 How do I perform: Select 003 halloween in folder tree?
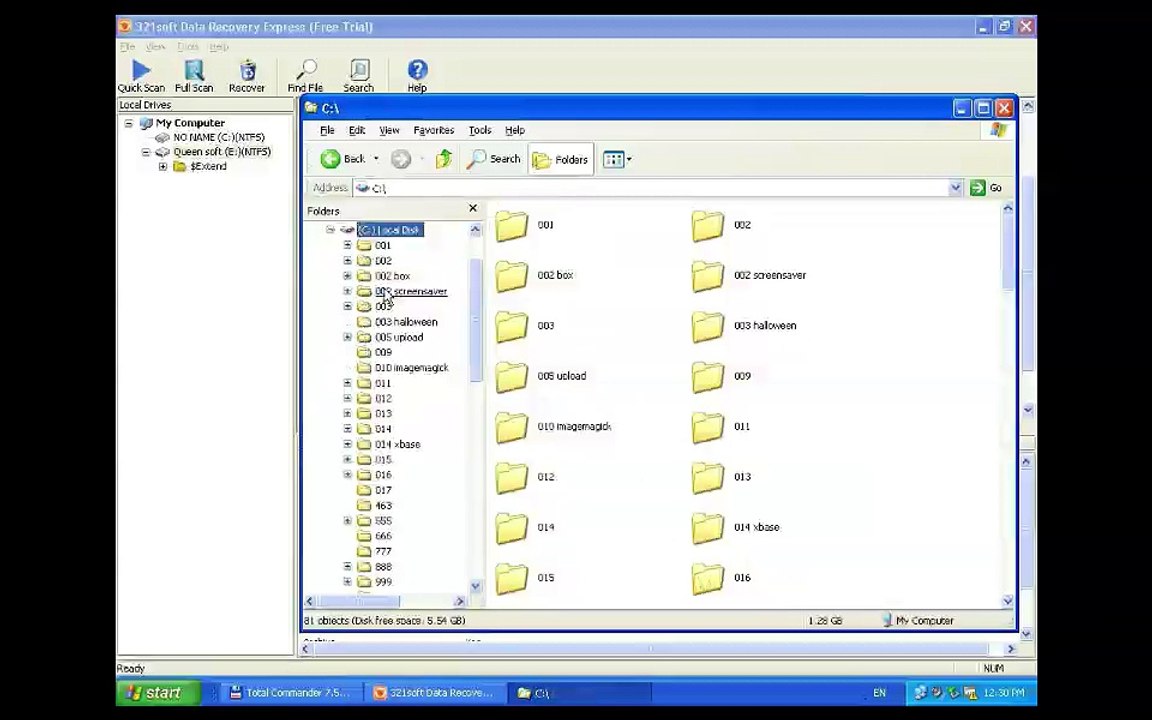coord(406,322)
